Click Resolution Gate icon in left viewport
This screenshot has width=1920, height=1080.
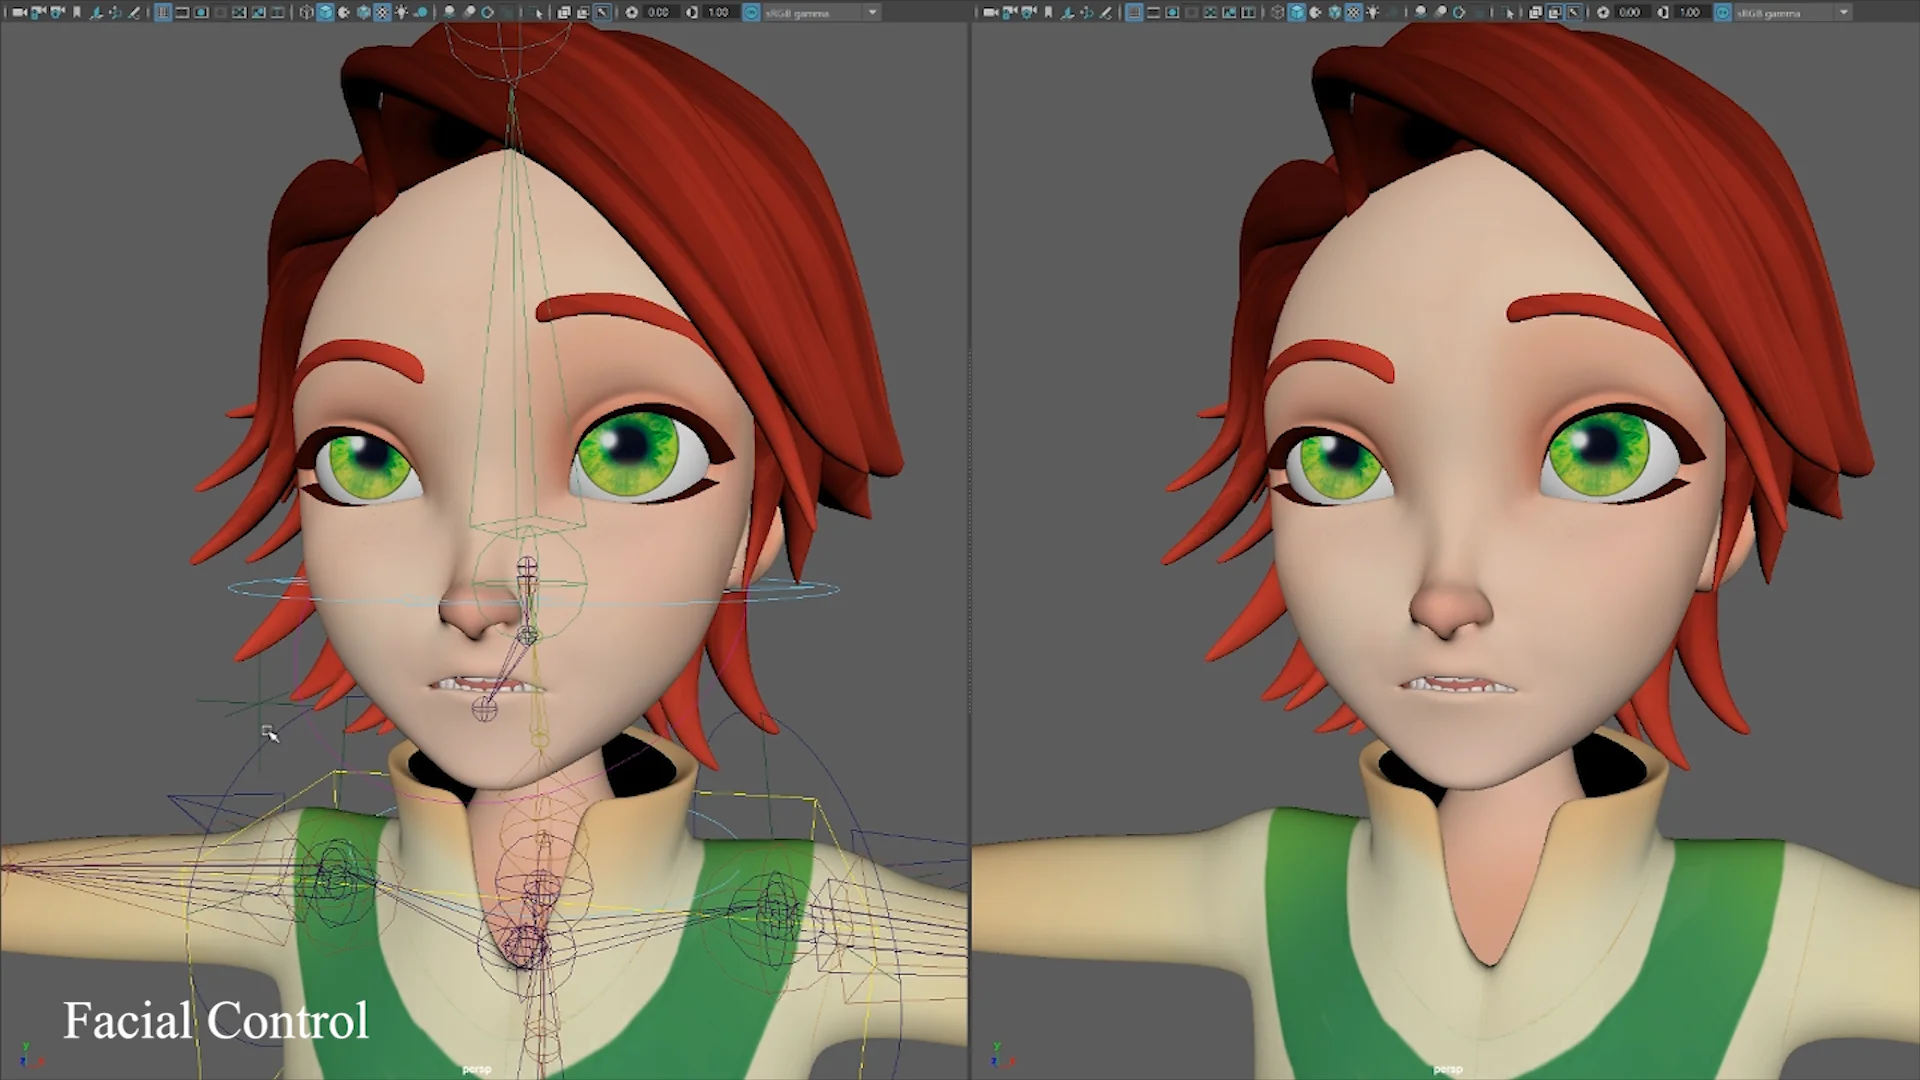pos(201,12)
